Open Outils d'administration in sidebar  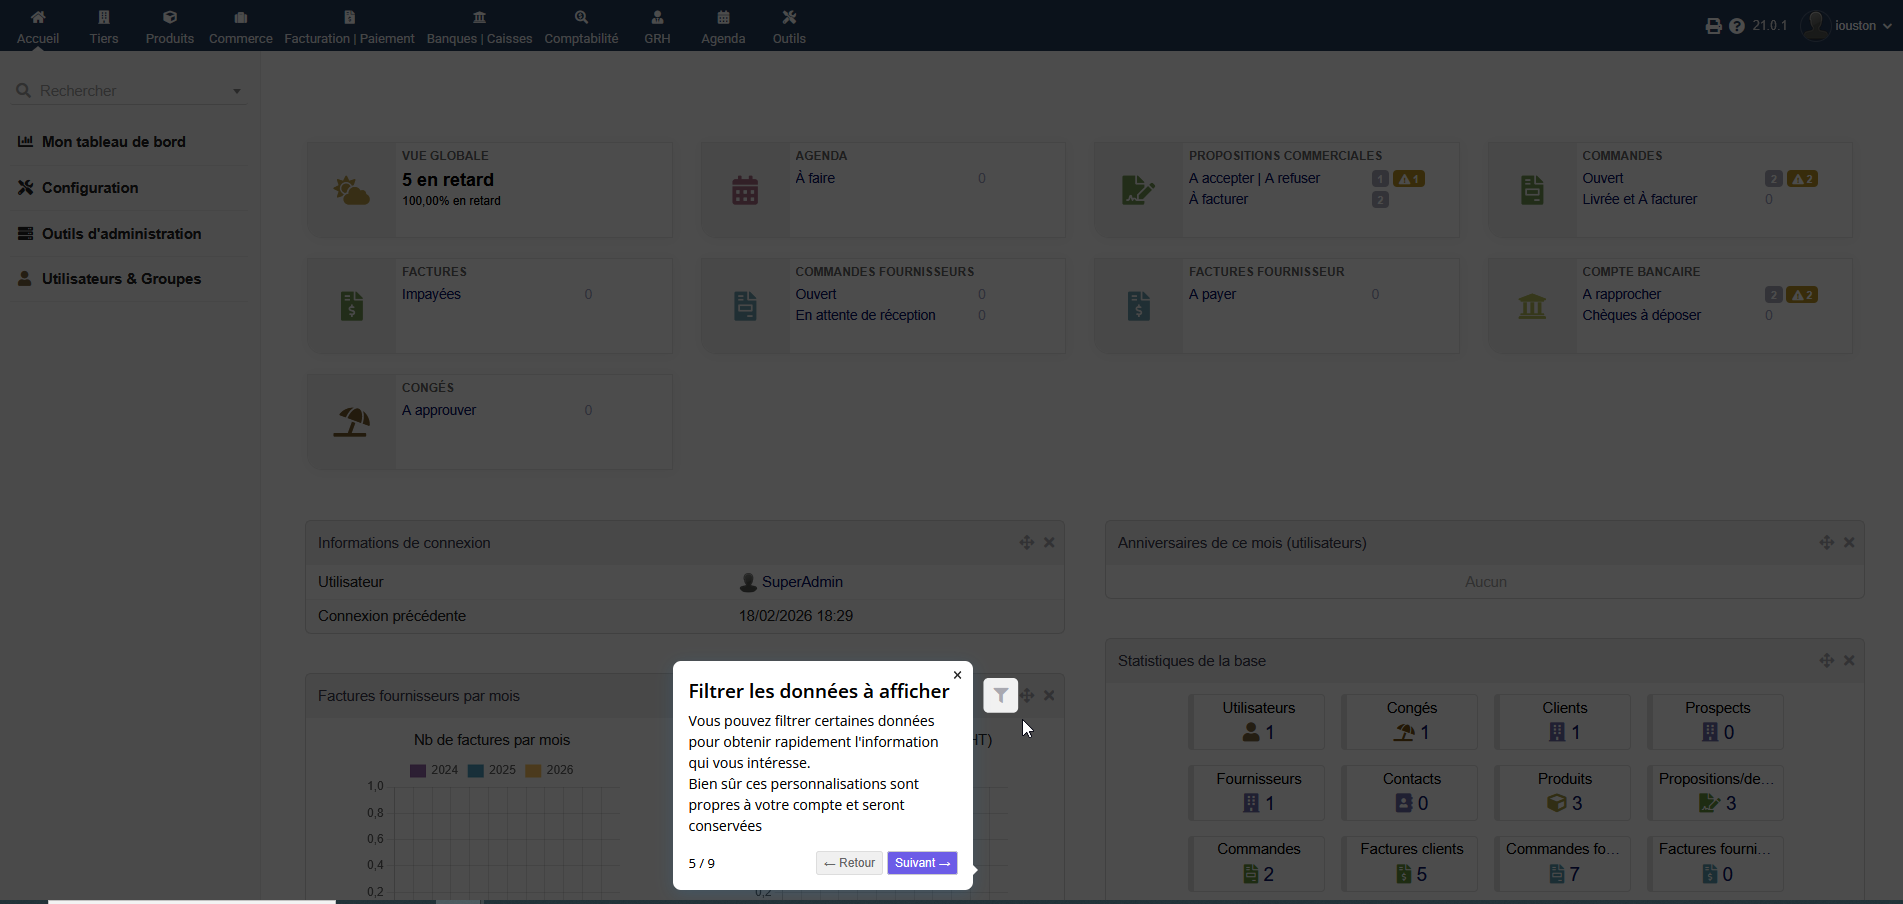pos(122,233)
